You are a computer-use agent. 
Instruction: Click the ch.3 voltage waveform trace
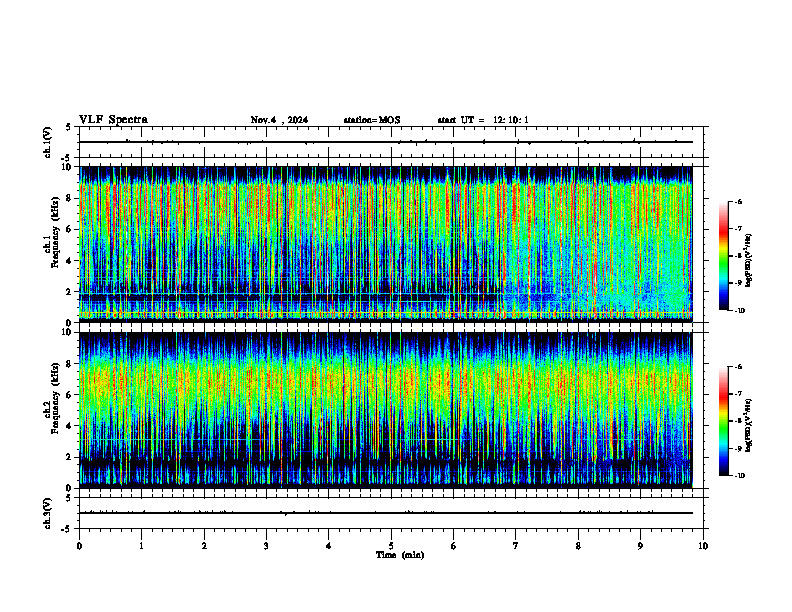point(386,513)
